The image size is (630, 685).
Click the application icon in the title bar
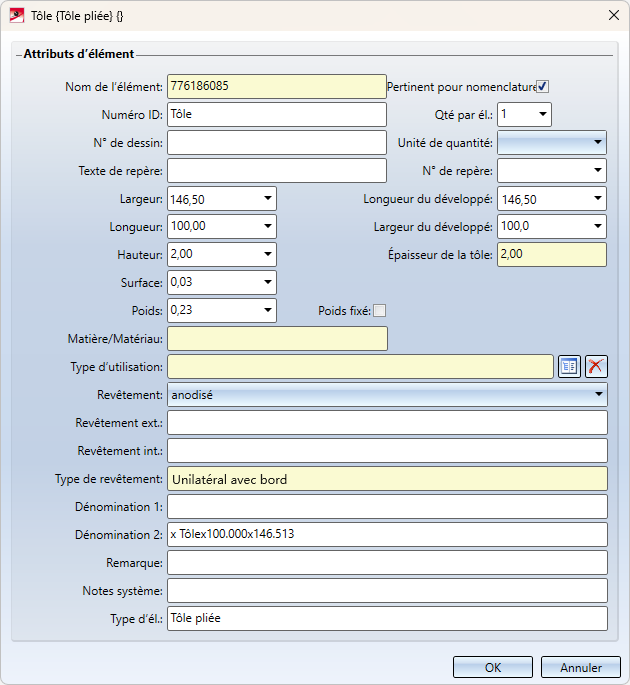[x=17, y=16]
